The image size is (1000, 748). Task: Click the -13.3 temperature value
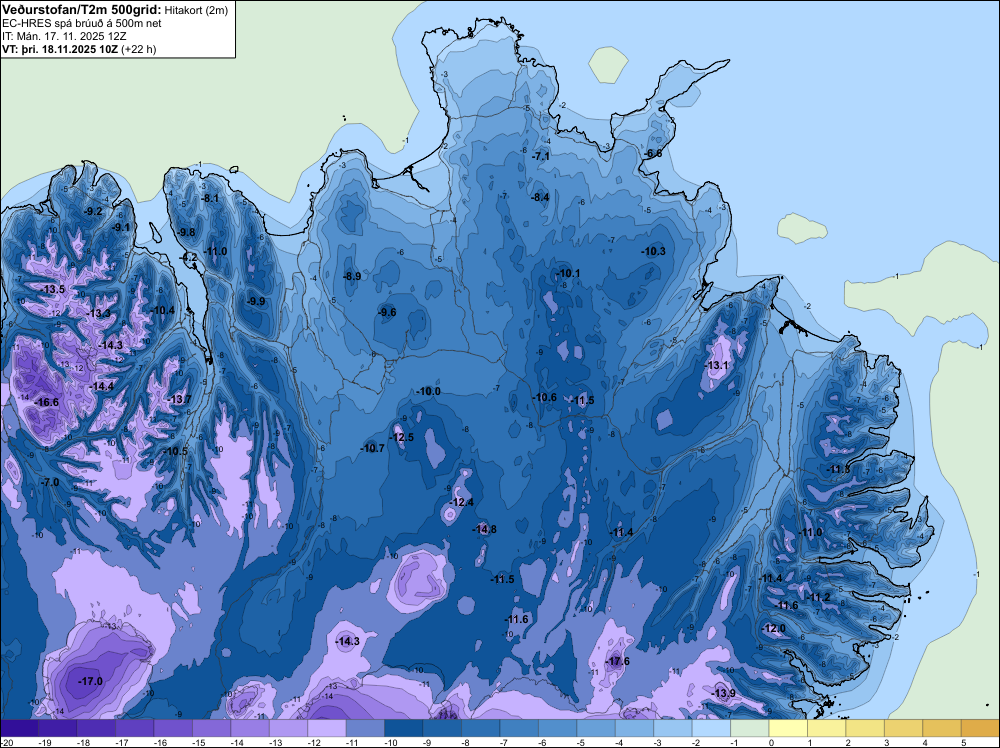tap(99, 313)
